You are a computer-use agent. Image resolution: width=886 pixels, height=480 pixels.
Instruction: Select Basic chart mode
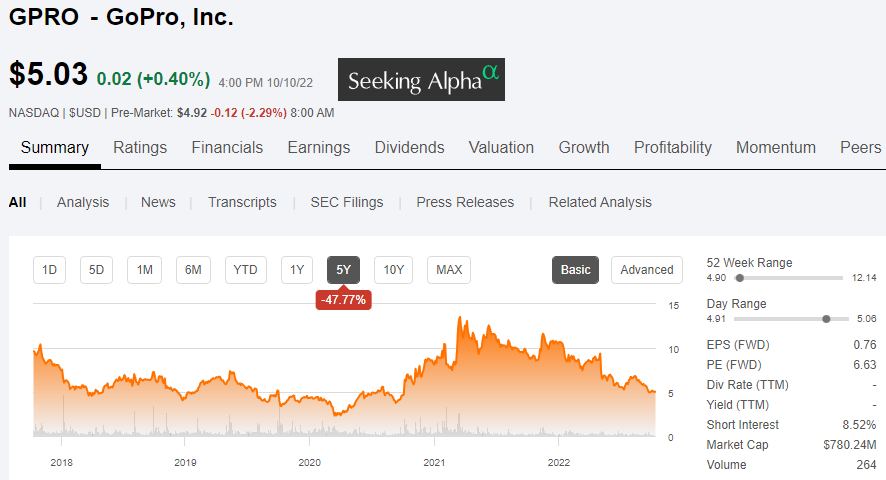[x=575, y=270]
